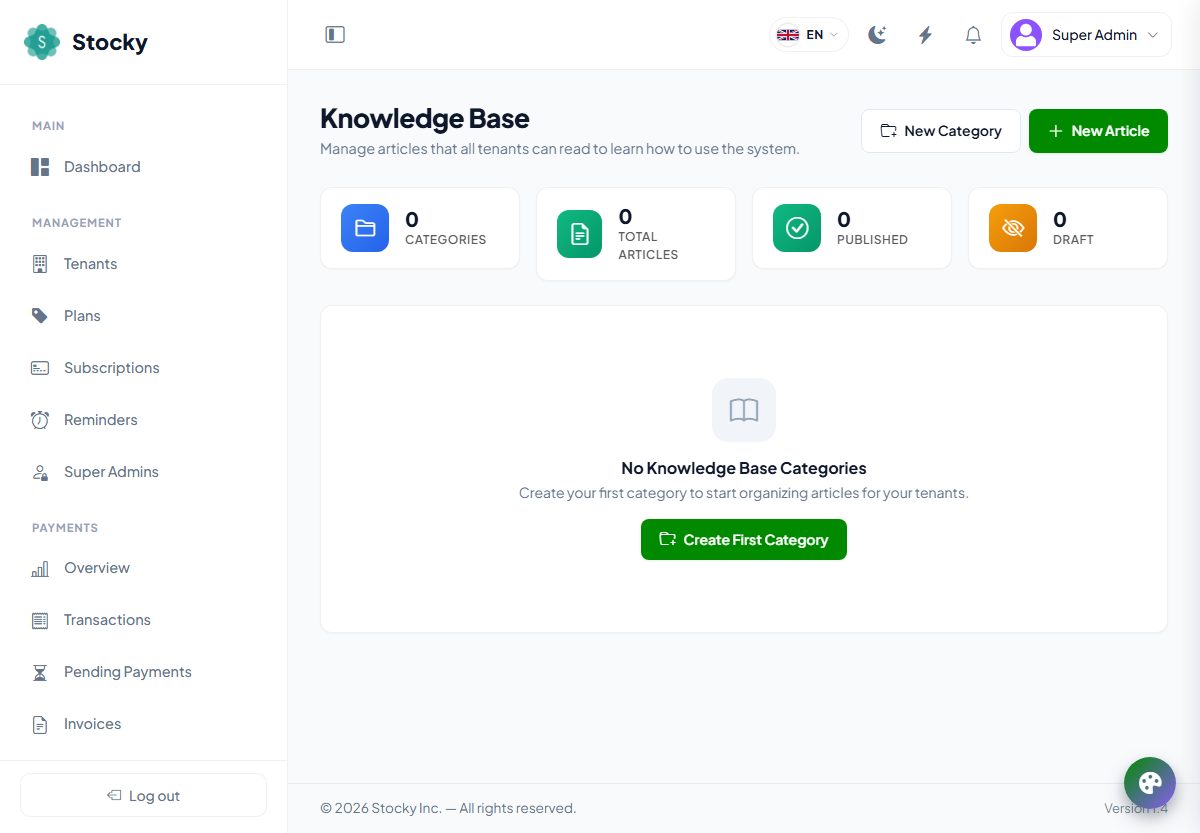Click the Log out button
1200x833 pixels.
(x=143, y=795)
